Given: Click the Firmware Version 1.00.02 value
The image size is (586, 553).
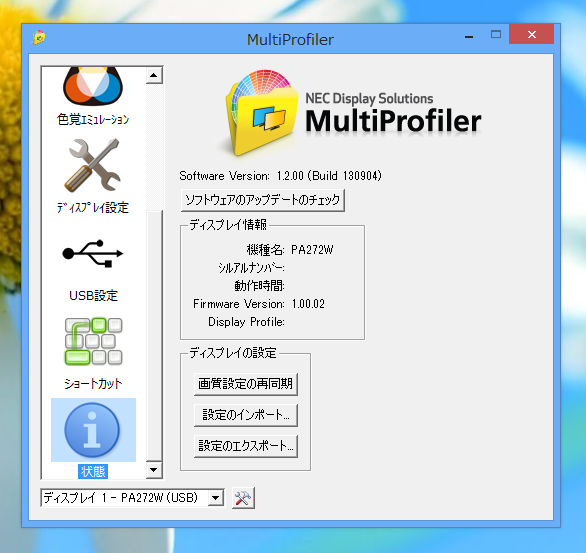Looking at the screenshot, I should (x=308, y=304).
